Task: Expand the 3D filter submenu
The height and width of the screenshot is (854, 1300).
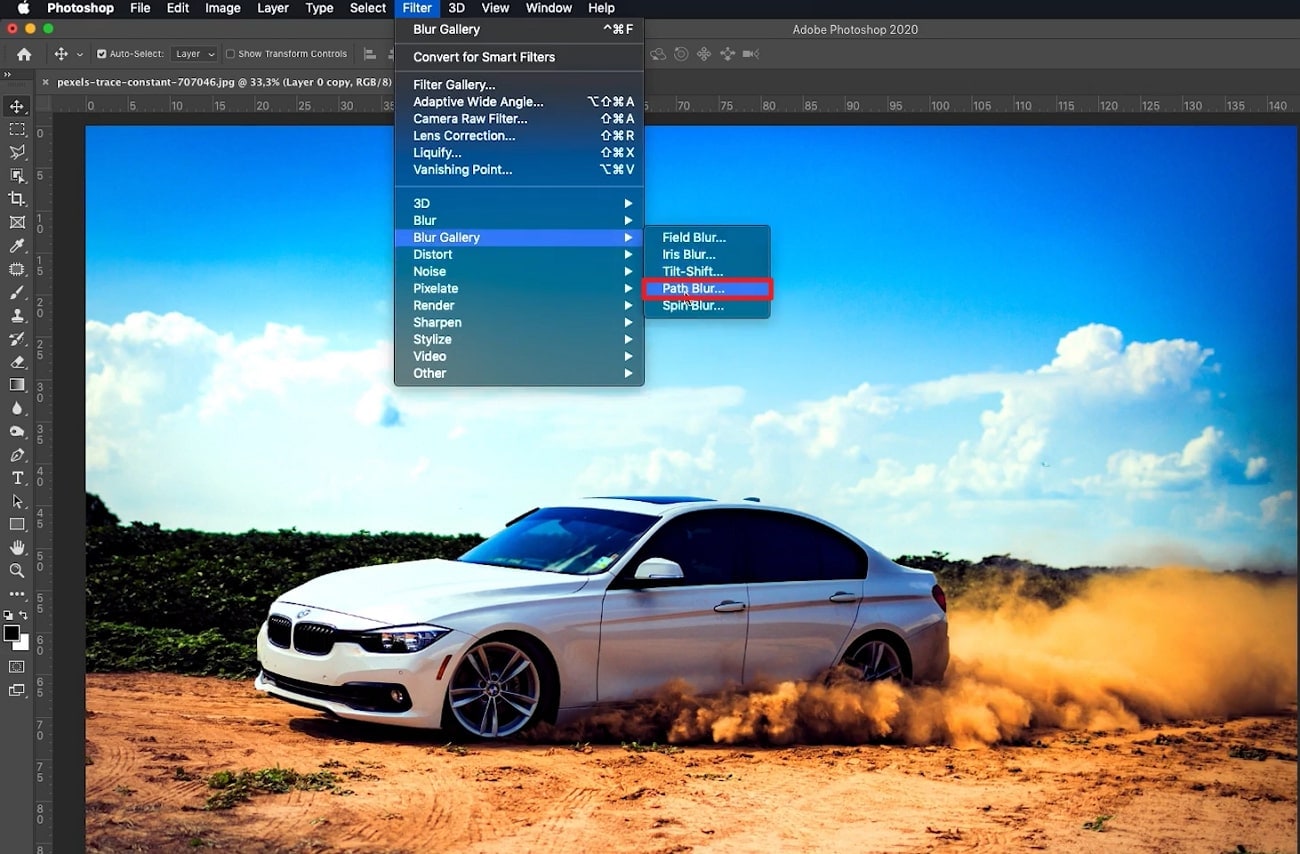Action: (x=519, y=203)
